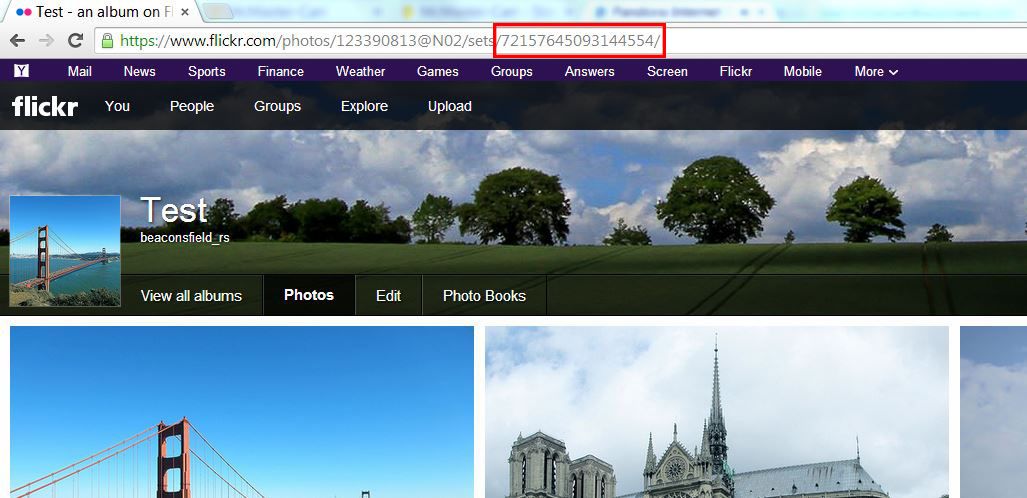1027x498 pixels.
Task: Click the green HTTPS padlock icon
Action: (x=107, y=41)
